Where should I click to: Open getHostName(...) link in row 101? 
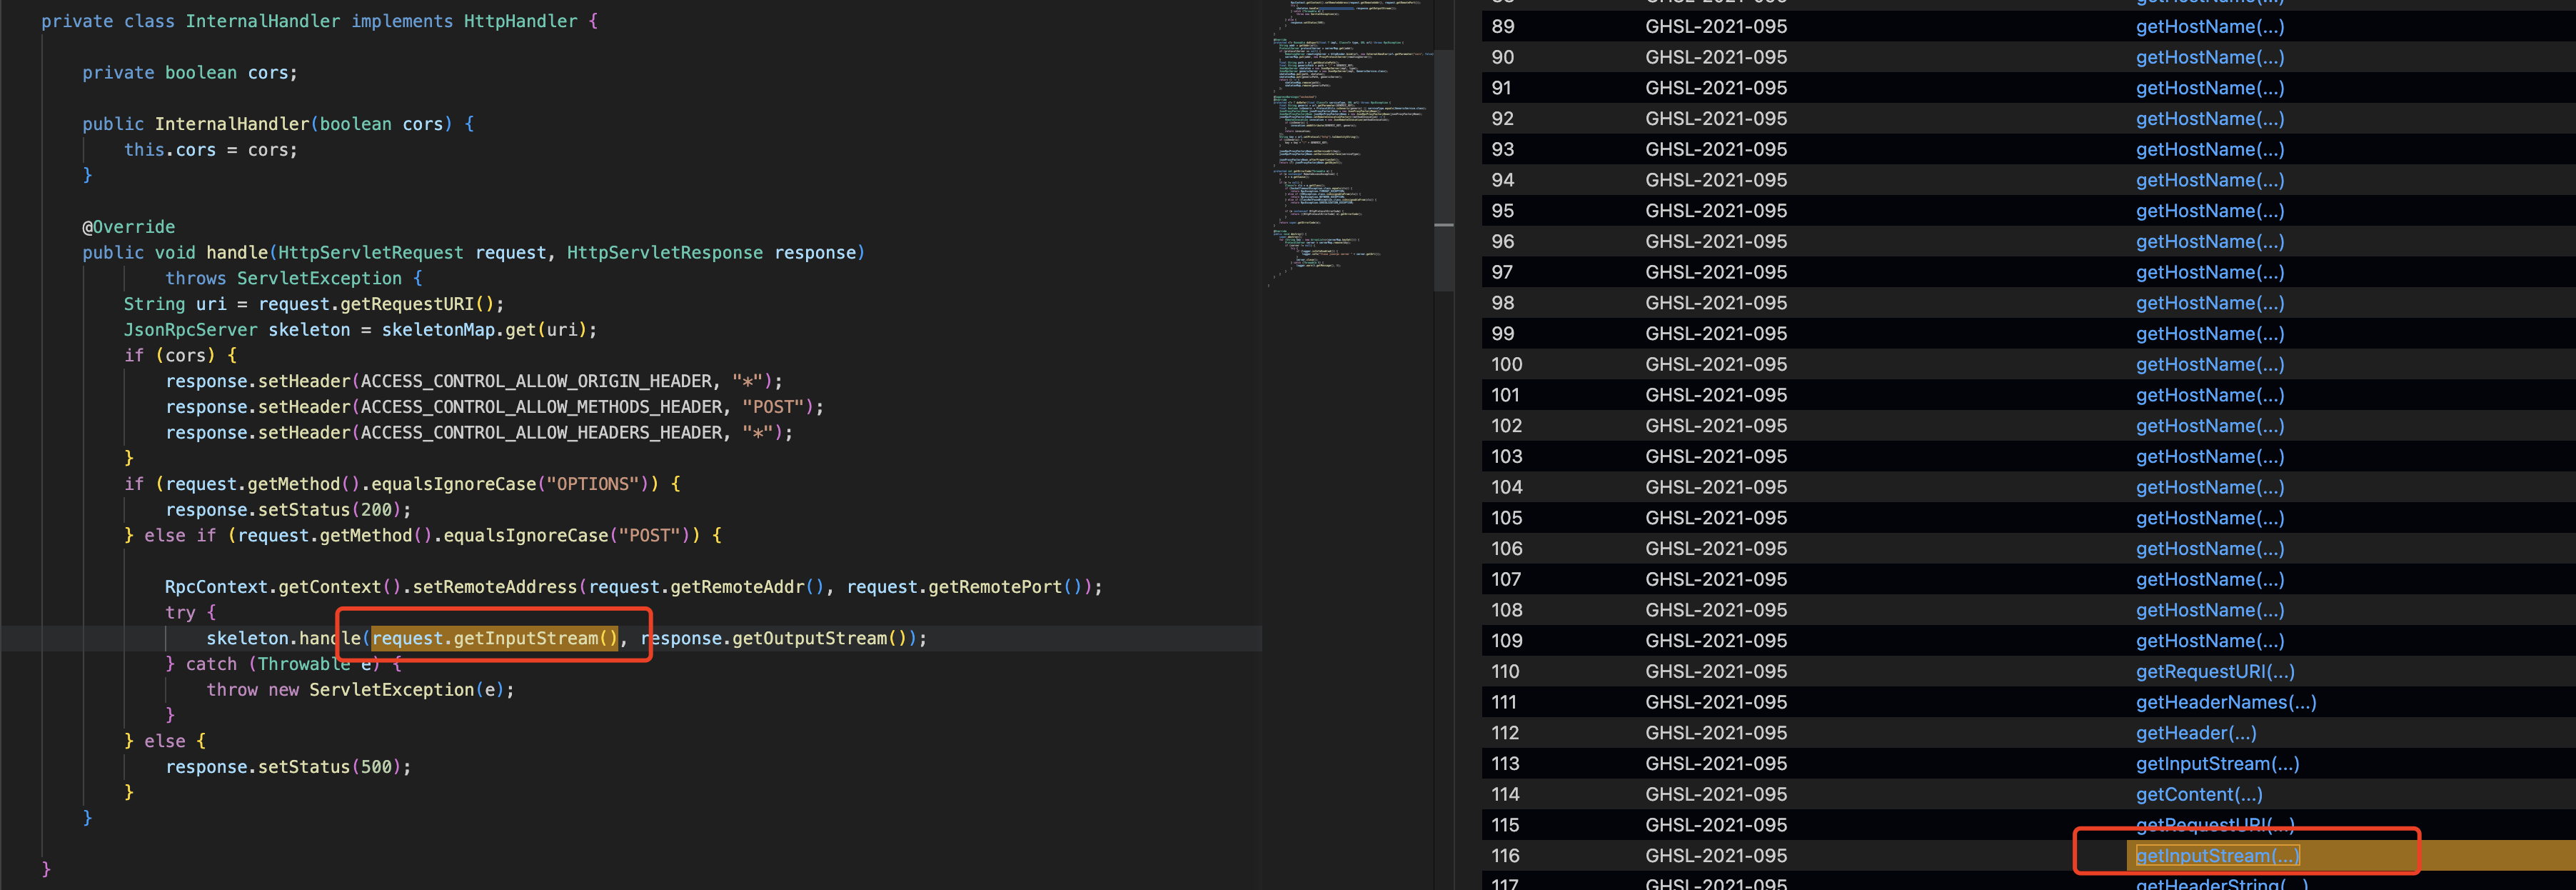pyautogui.click(x=2210, y=395)
